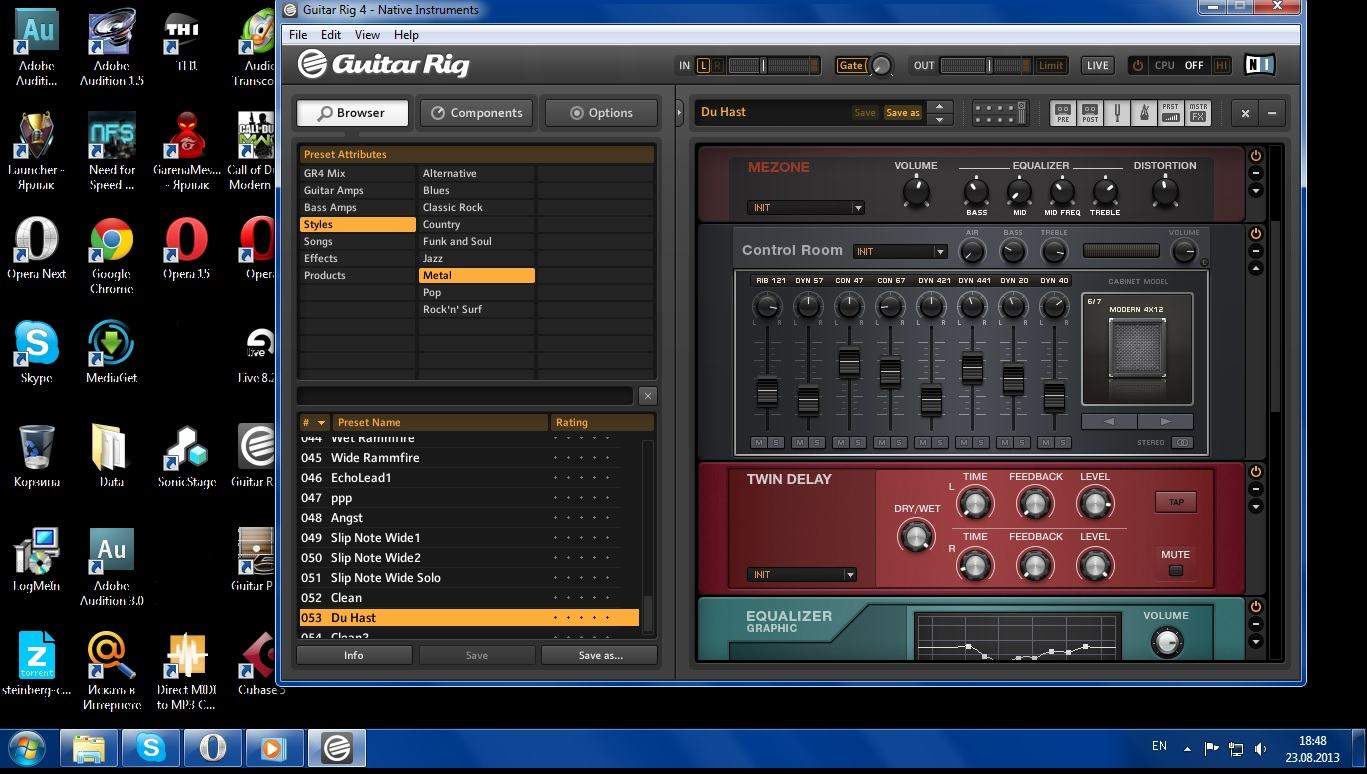Show the Metronome module
This screenshot has height=774, width=1367.
tap(1143, 113)
